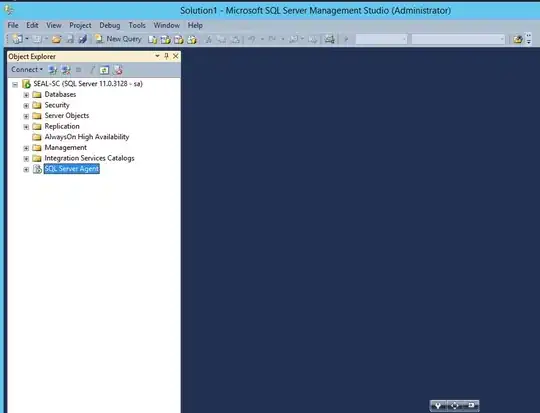
Task: Click the Properties Window icon at toolbar end
Action: point(518,39)
